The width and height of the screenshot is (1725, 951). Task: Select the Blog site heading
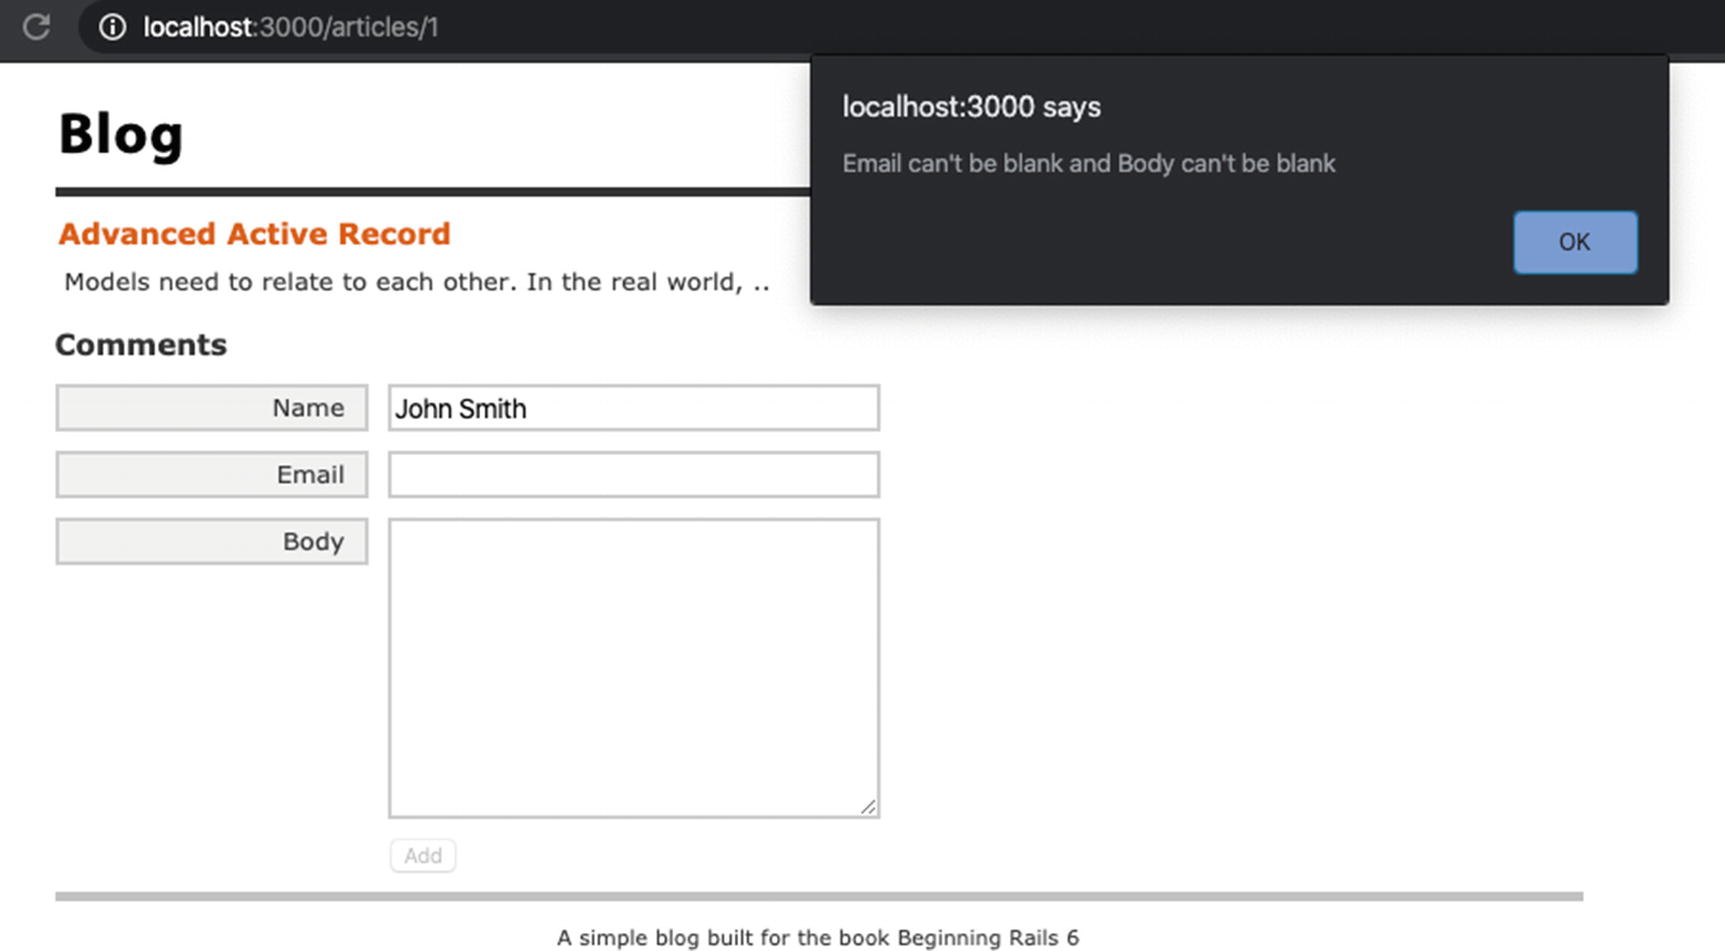(x=121, y=134)
